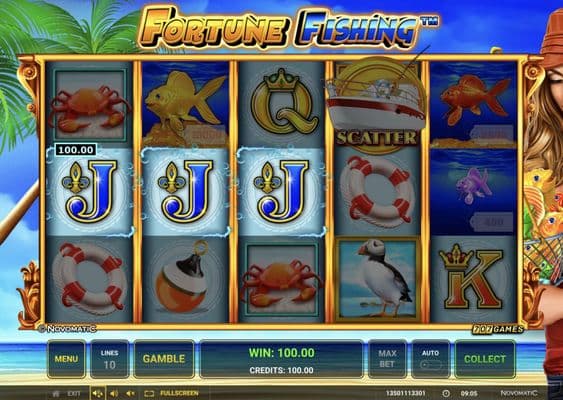The height and width of the screenshot is (400, 563).
Task: Select the puffin bird symbol
Action: pos(377,279)
